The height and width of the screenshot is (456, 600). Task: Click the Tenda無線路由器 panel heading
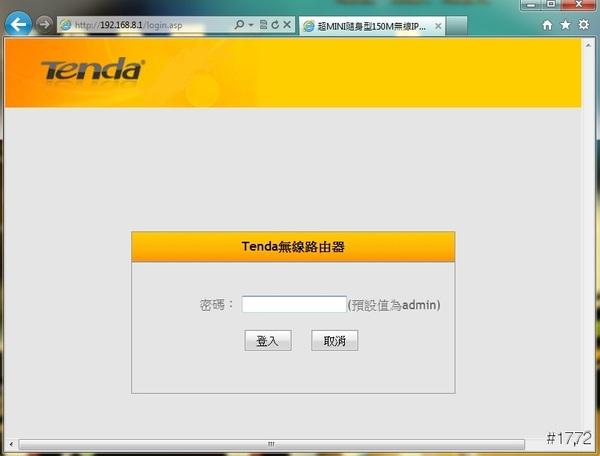click(293, 247)
